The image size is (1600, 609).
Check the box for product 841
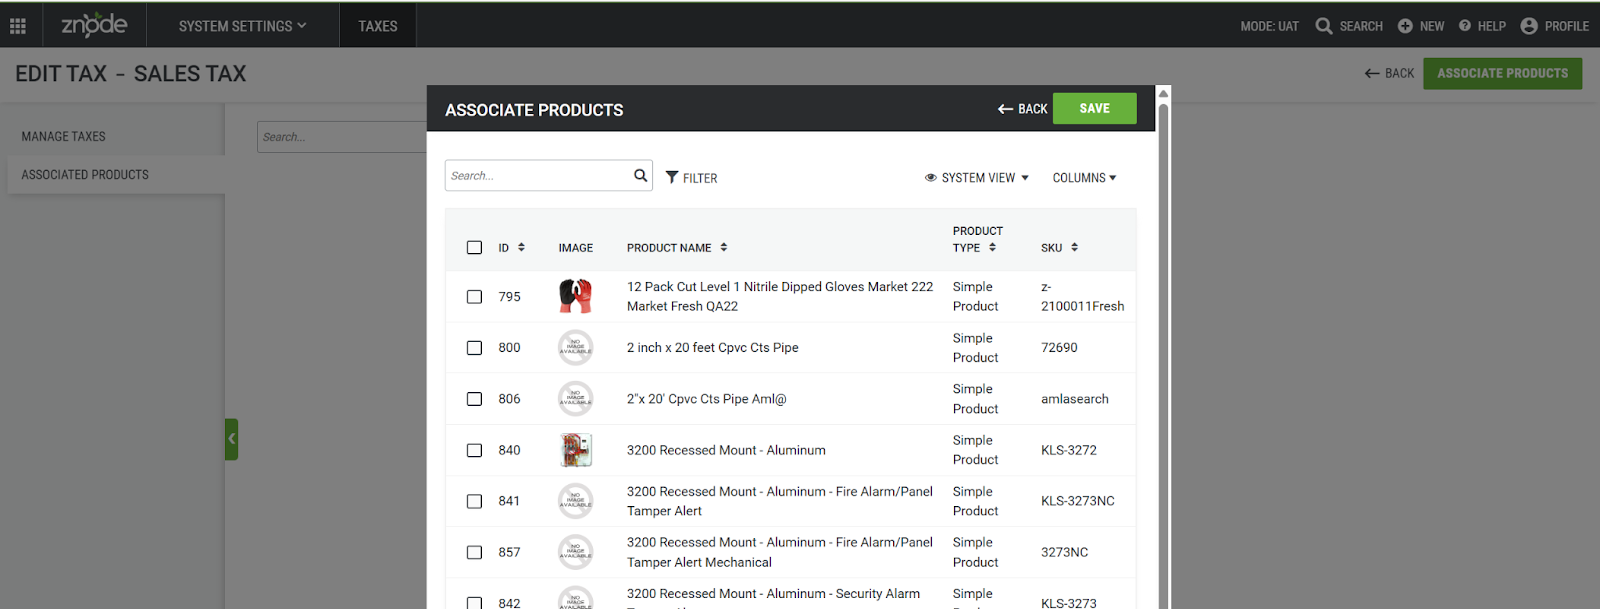tap(474, 501)
